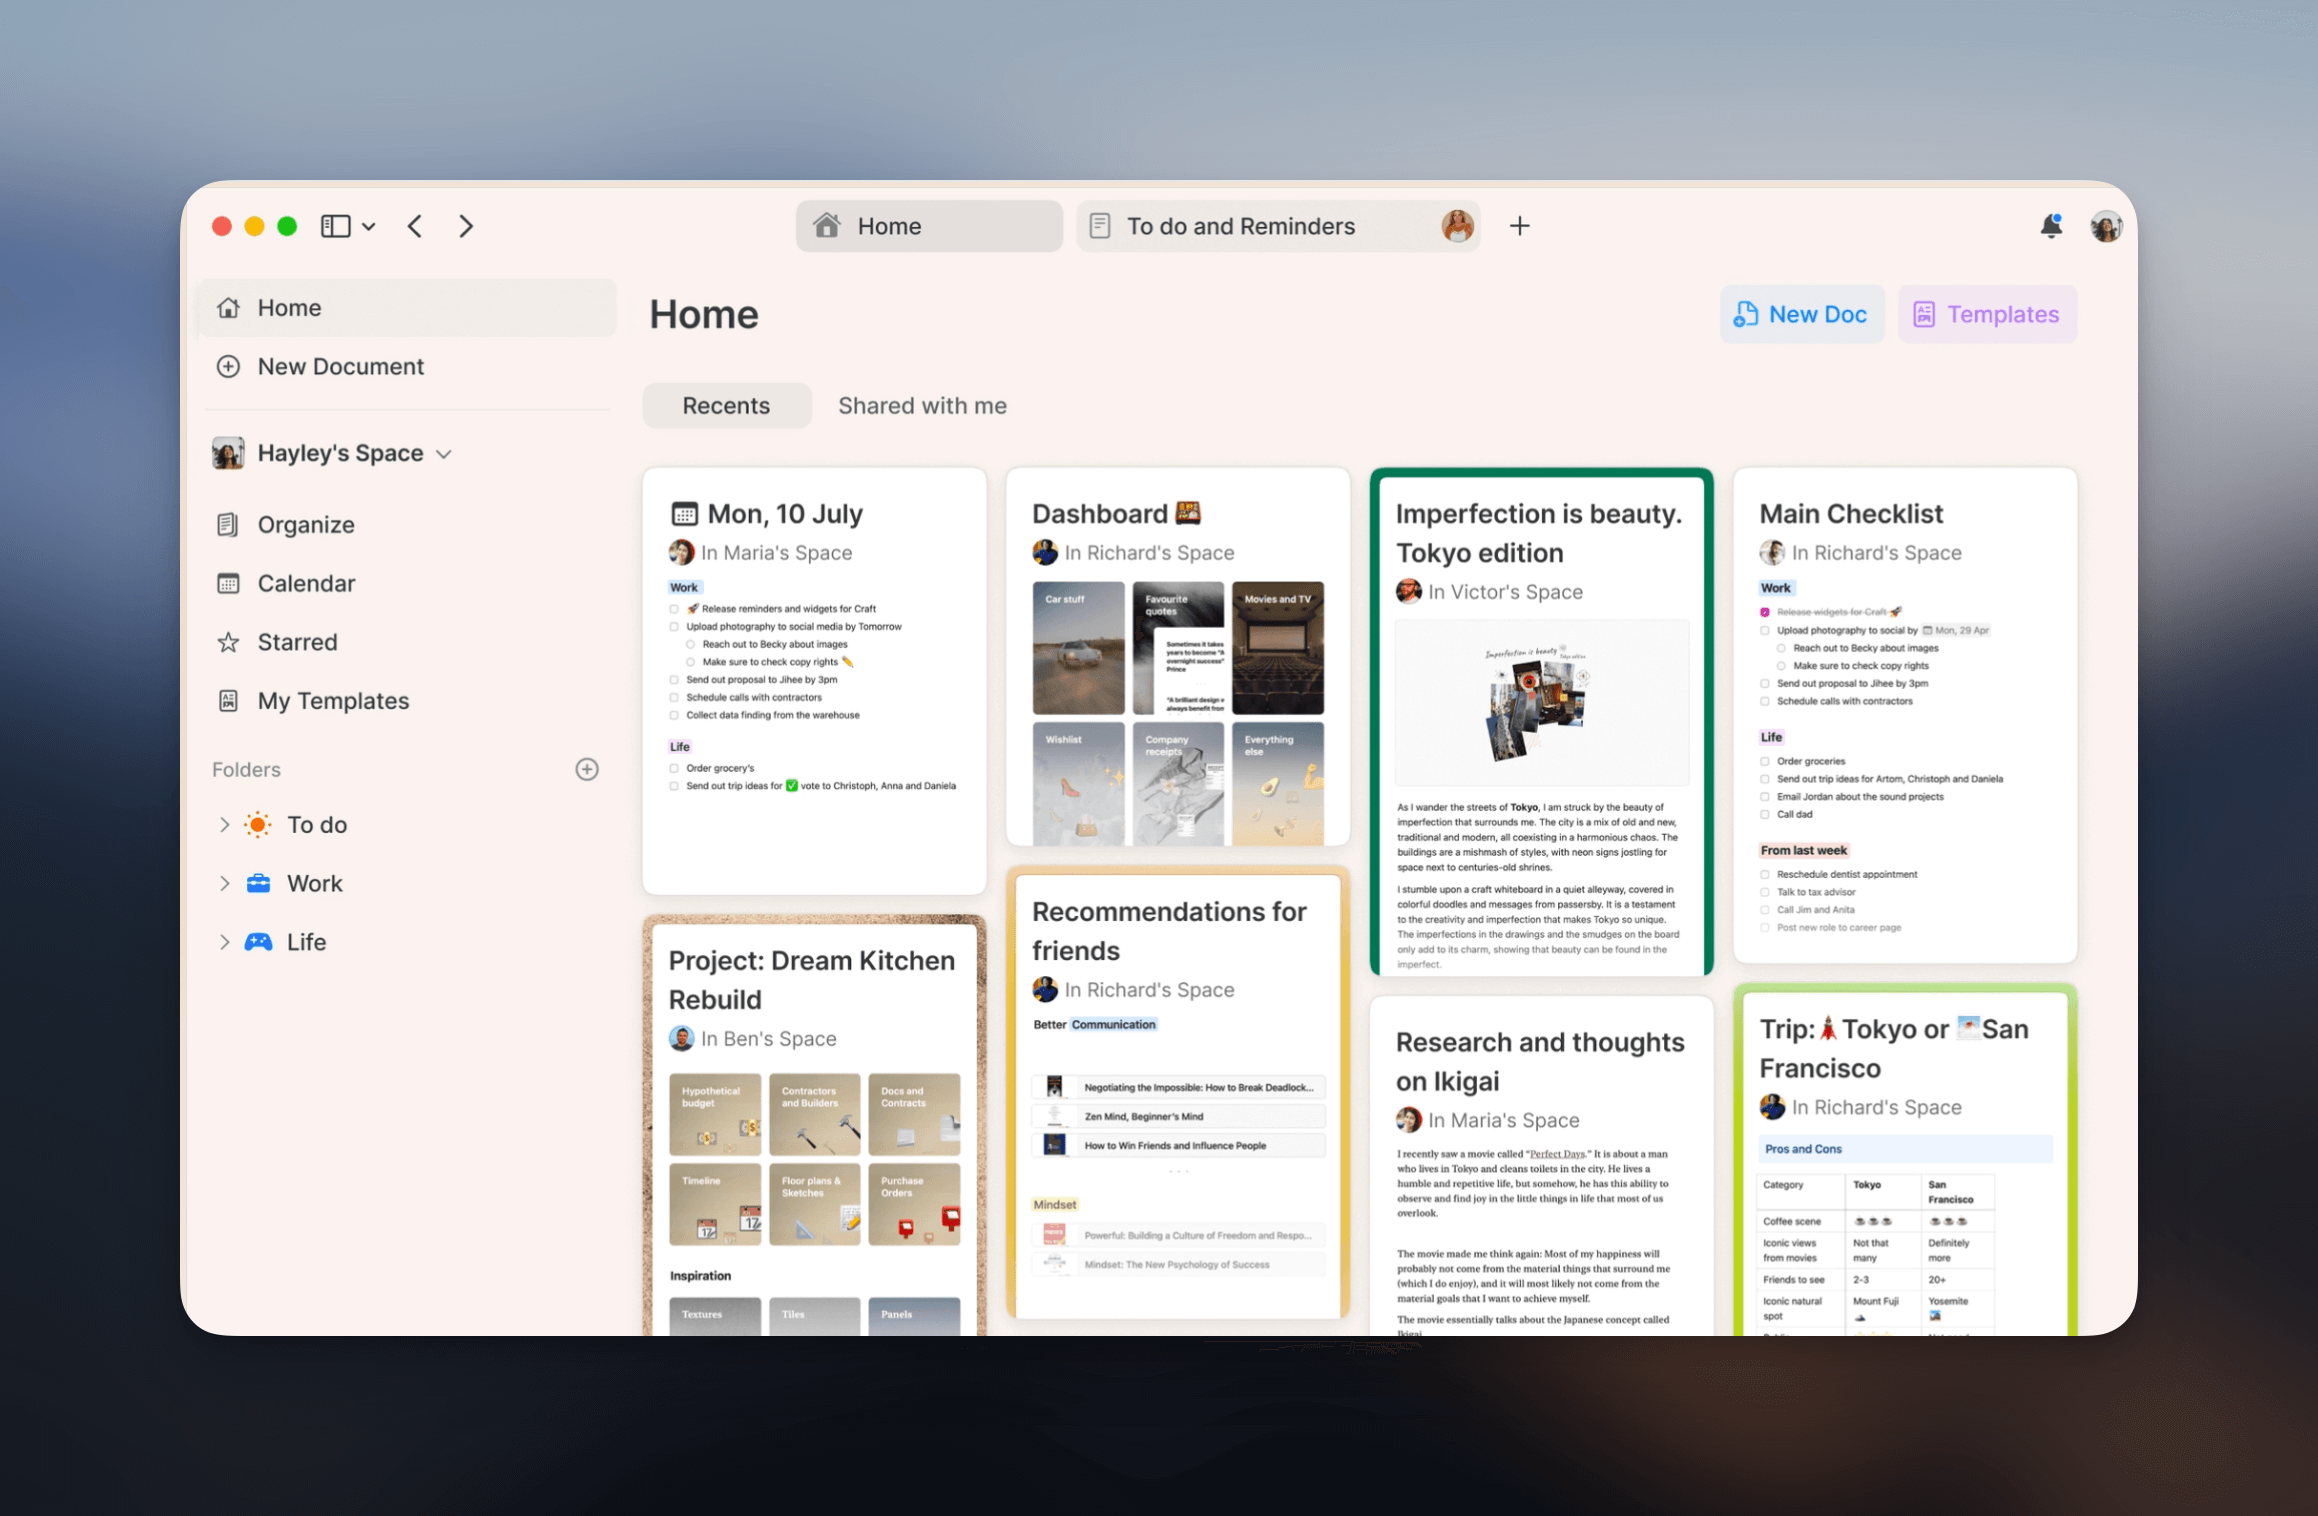This screenshot has height=1516, width=2318.
Task: Open a new tab with plus icon
Action: 1519,226
